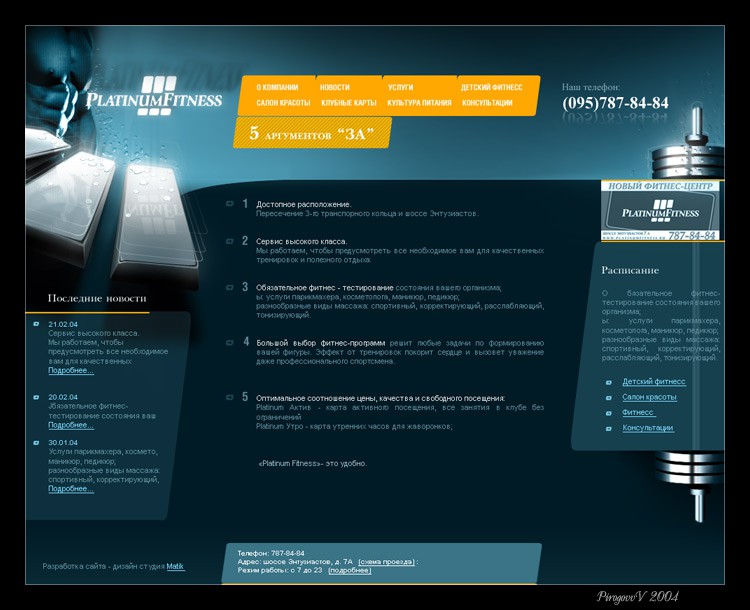Open the схема проезда link

click(x=386, y=562)
